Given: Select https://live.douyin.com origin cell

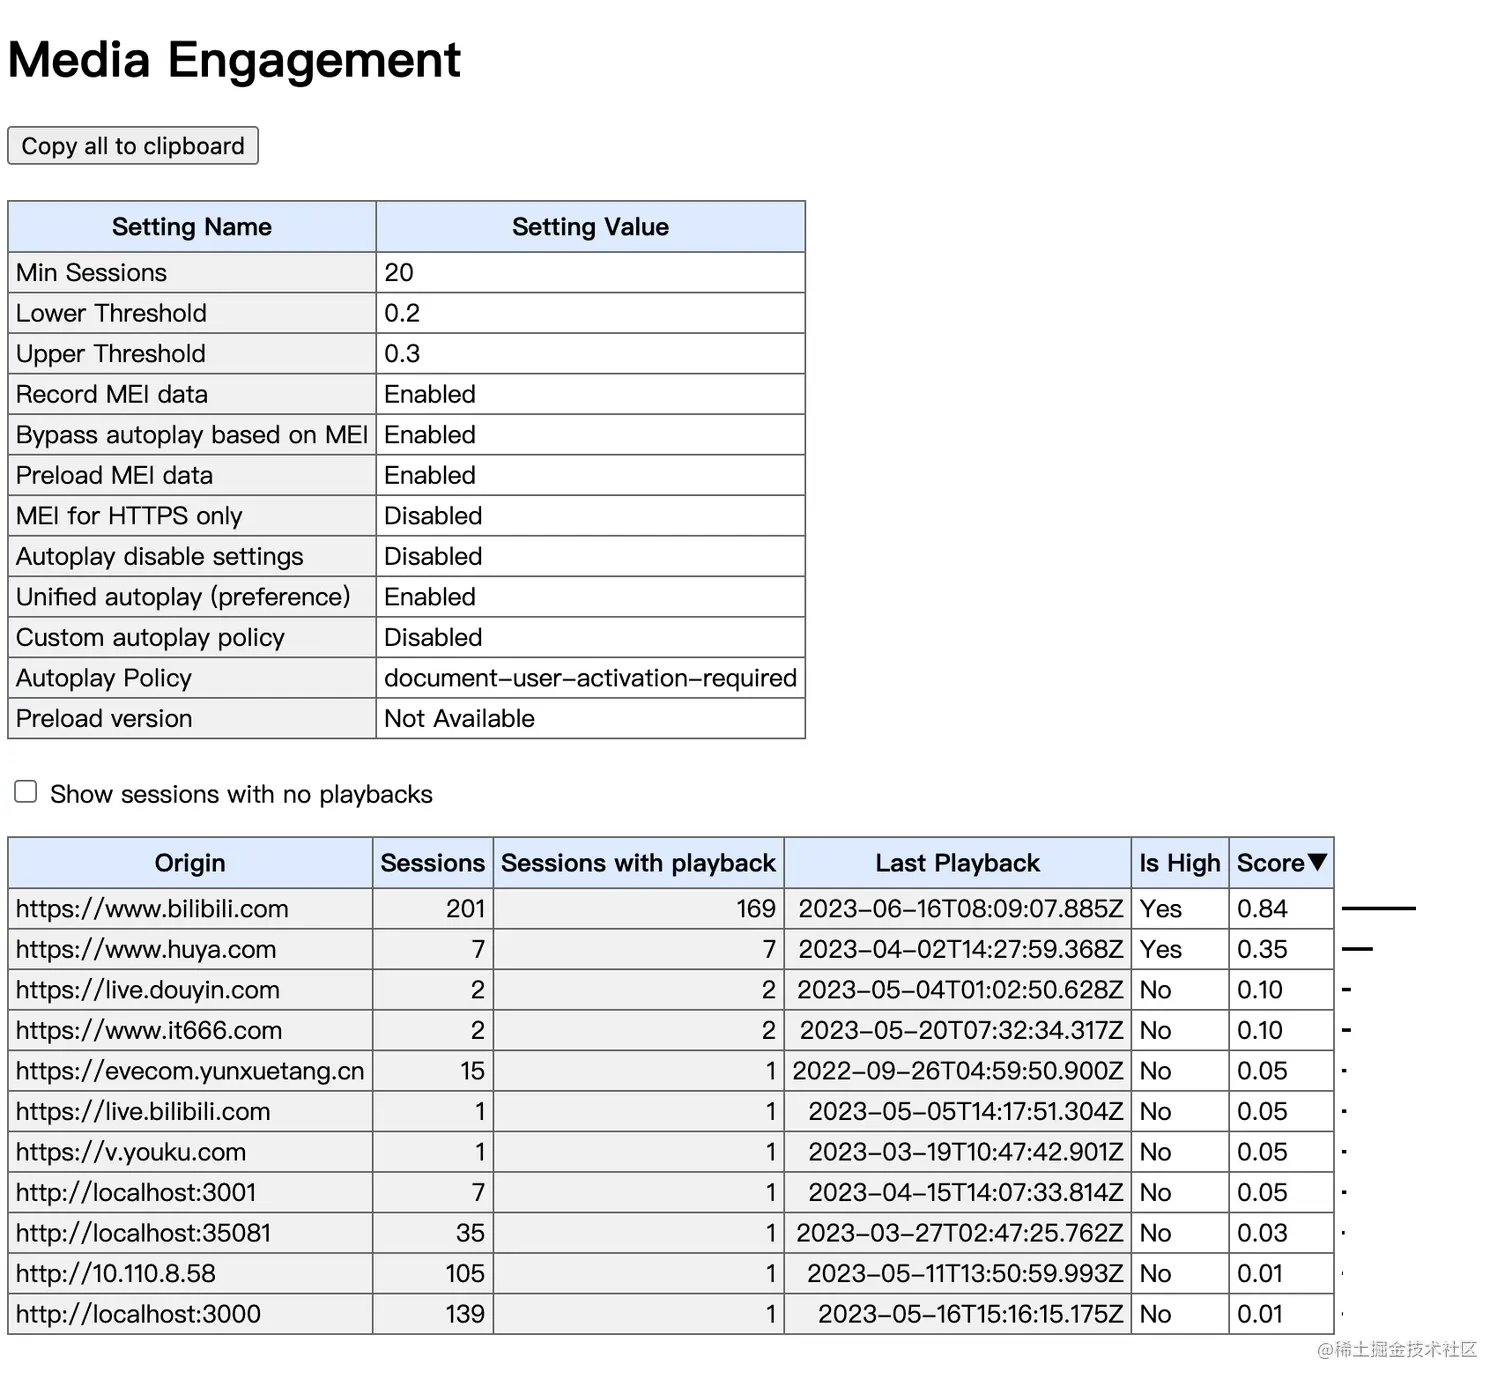Looking at the screenshot, I should [190, 990].
